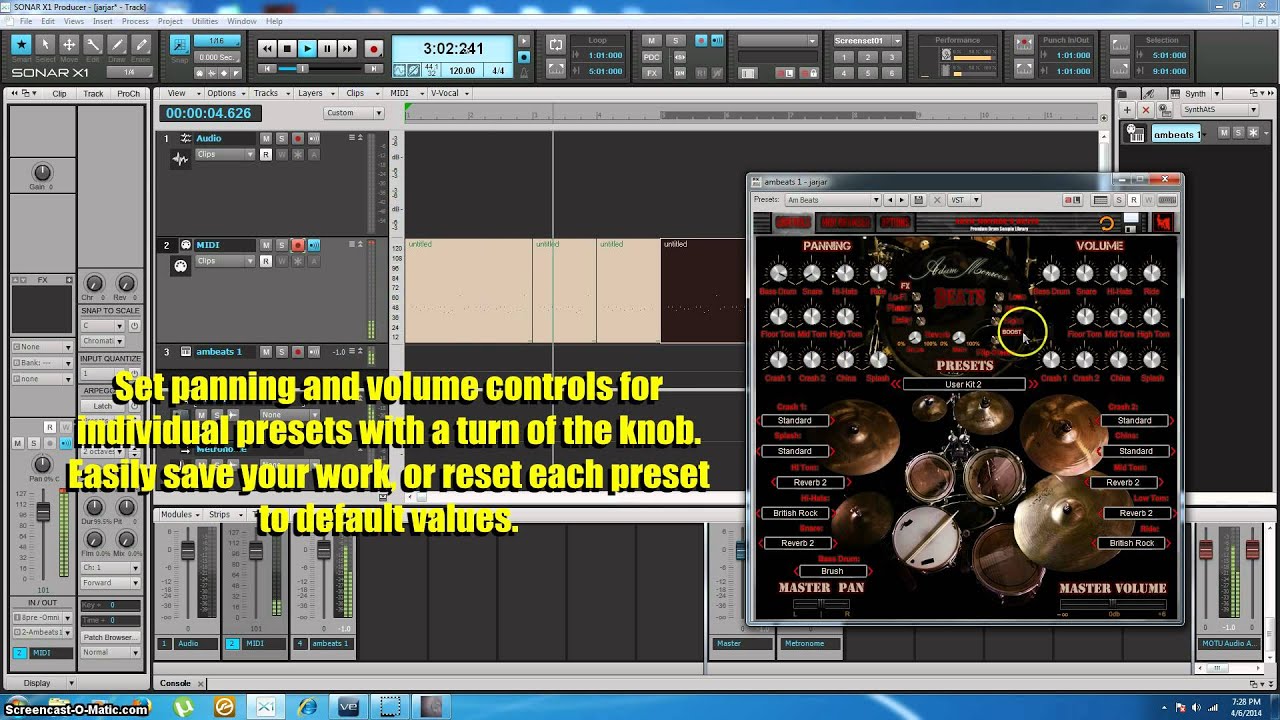Activate the Edit tool
1280x720 pixels.
(93, 45)
